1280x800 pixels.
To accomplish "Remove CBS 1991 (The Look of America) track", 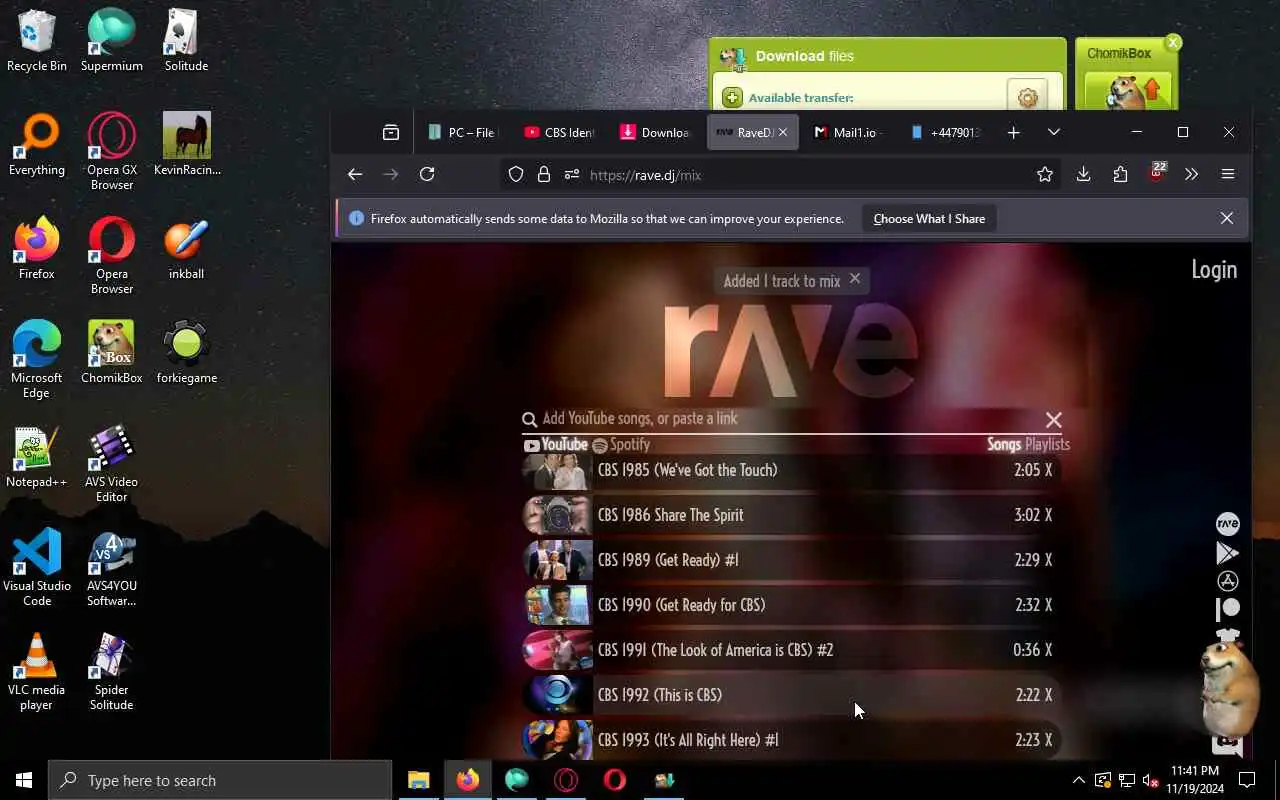I will click(x=1048, y=650).
